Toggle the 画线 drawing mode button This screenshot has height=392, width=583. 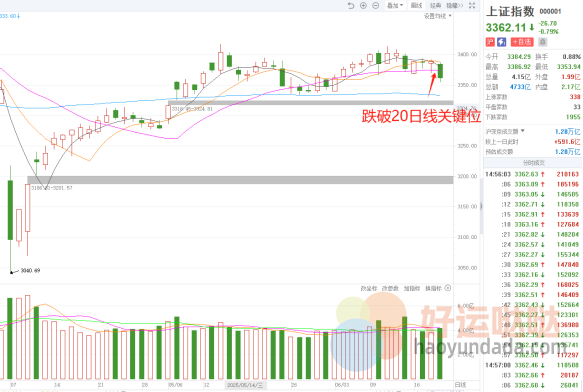click(x=416, y=6)
